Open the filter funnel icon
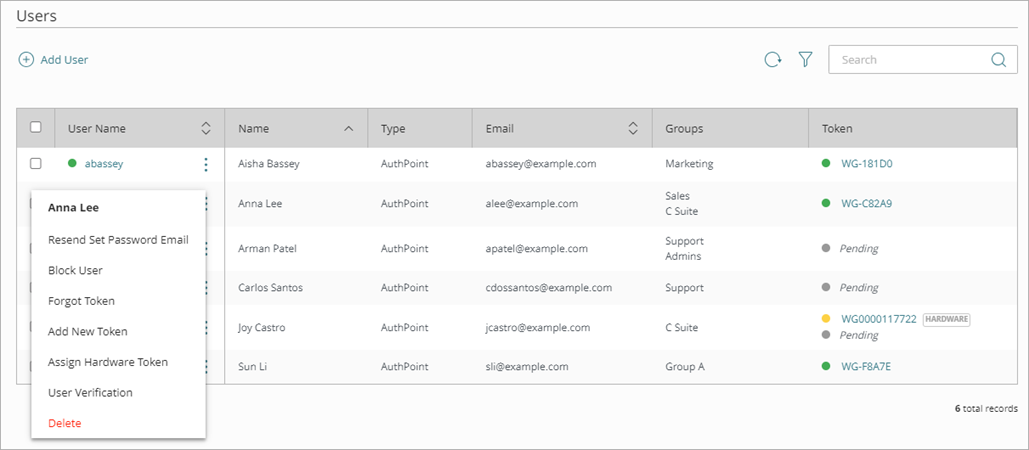1029x450 pixels. [x=805, y=60]
